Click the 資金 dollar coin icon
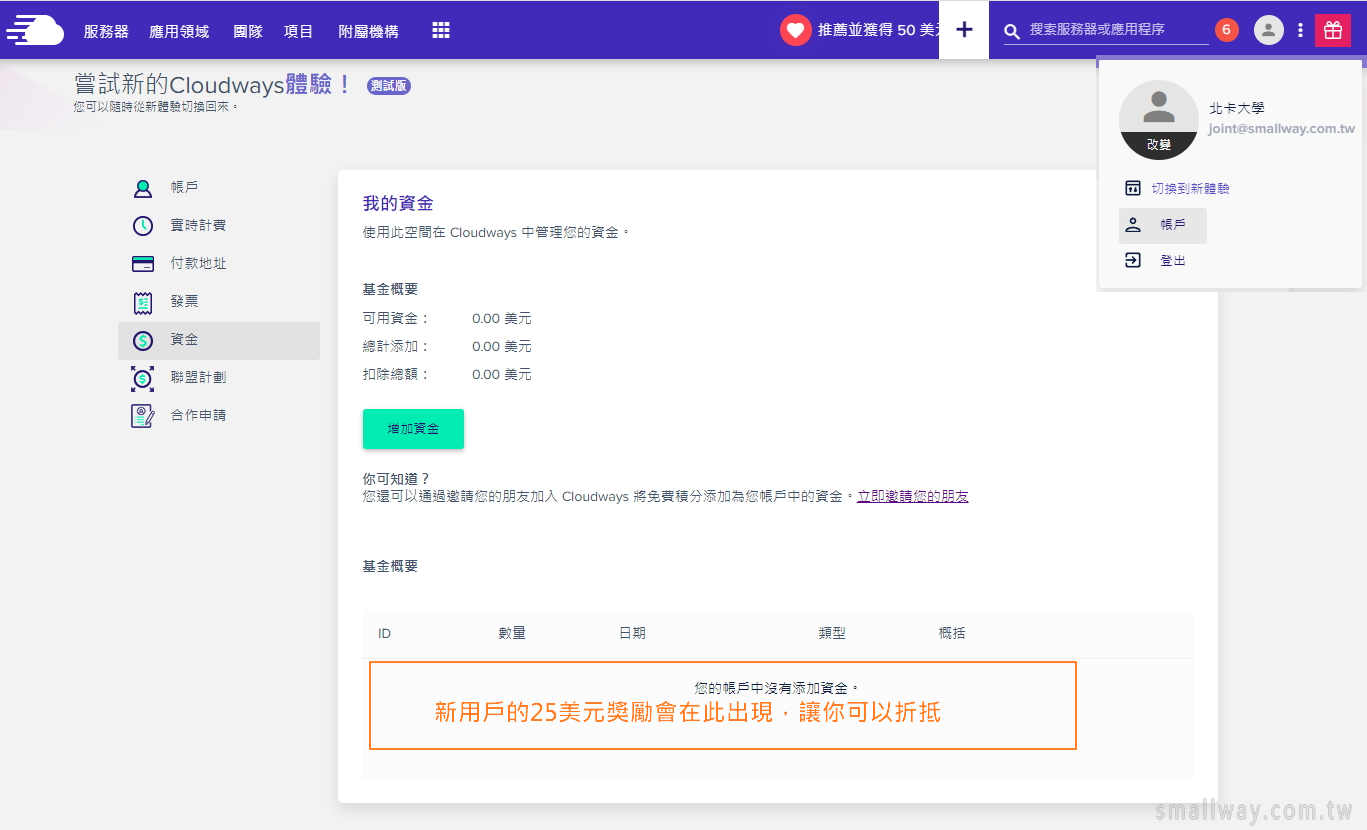Viewport: 1367px width, 830px height. coord(143,340)
